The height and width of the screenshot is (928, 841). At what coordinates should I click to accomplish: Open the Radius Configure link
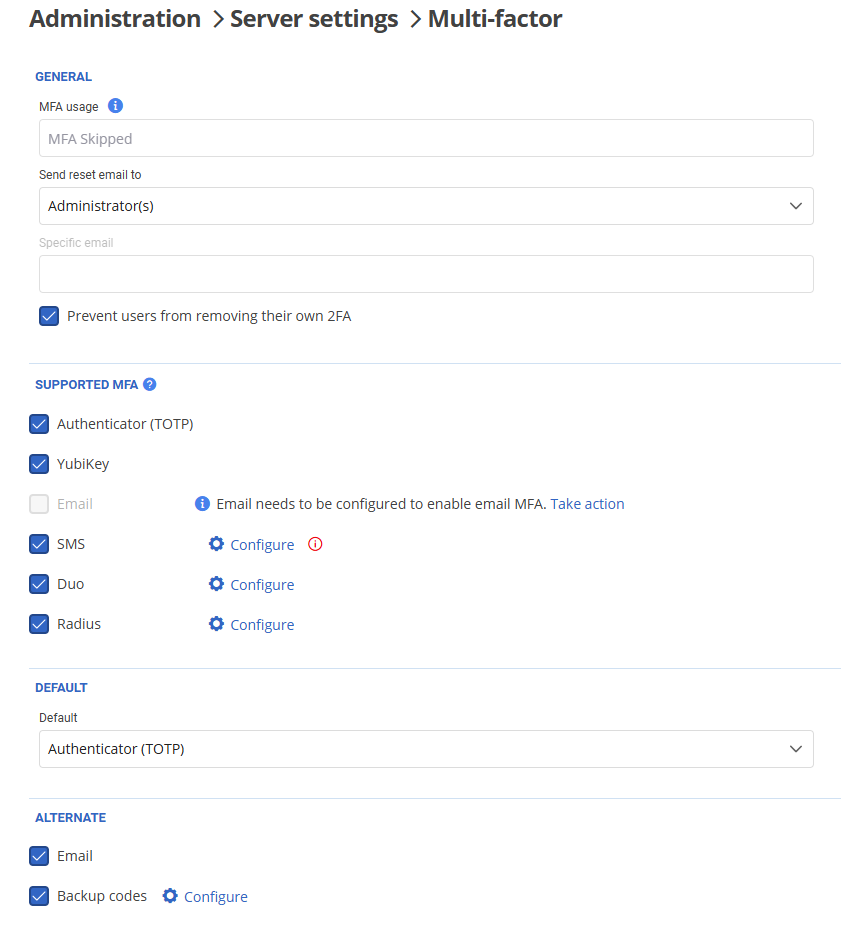click(262, 625)
